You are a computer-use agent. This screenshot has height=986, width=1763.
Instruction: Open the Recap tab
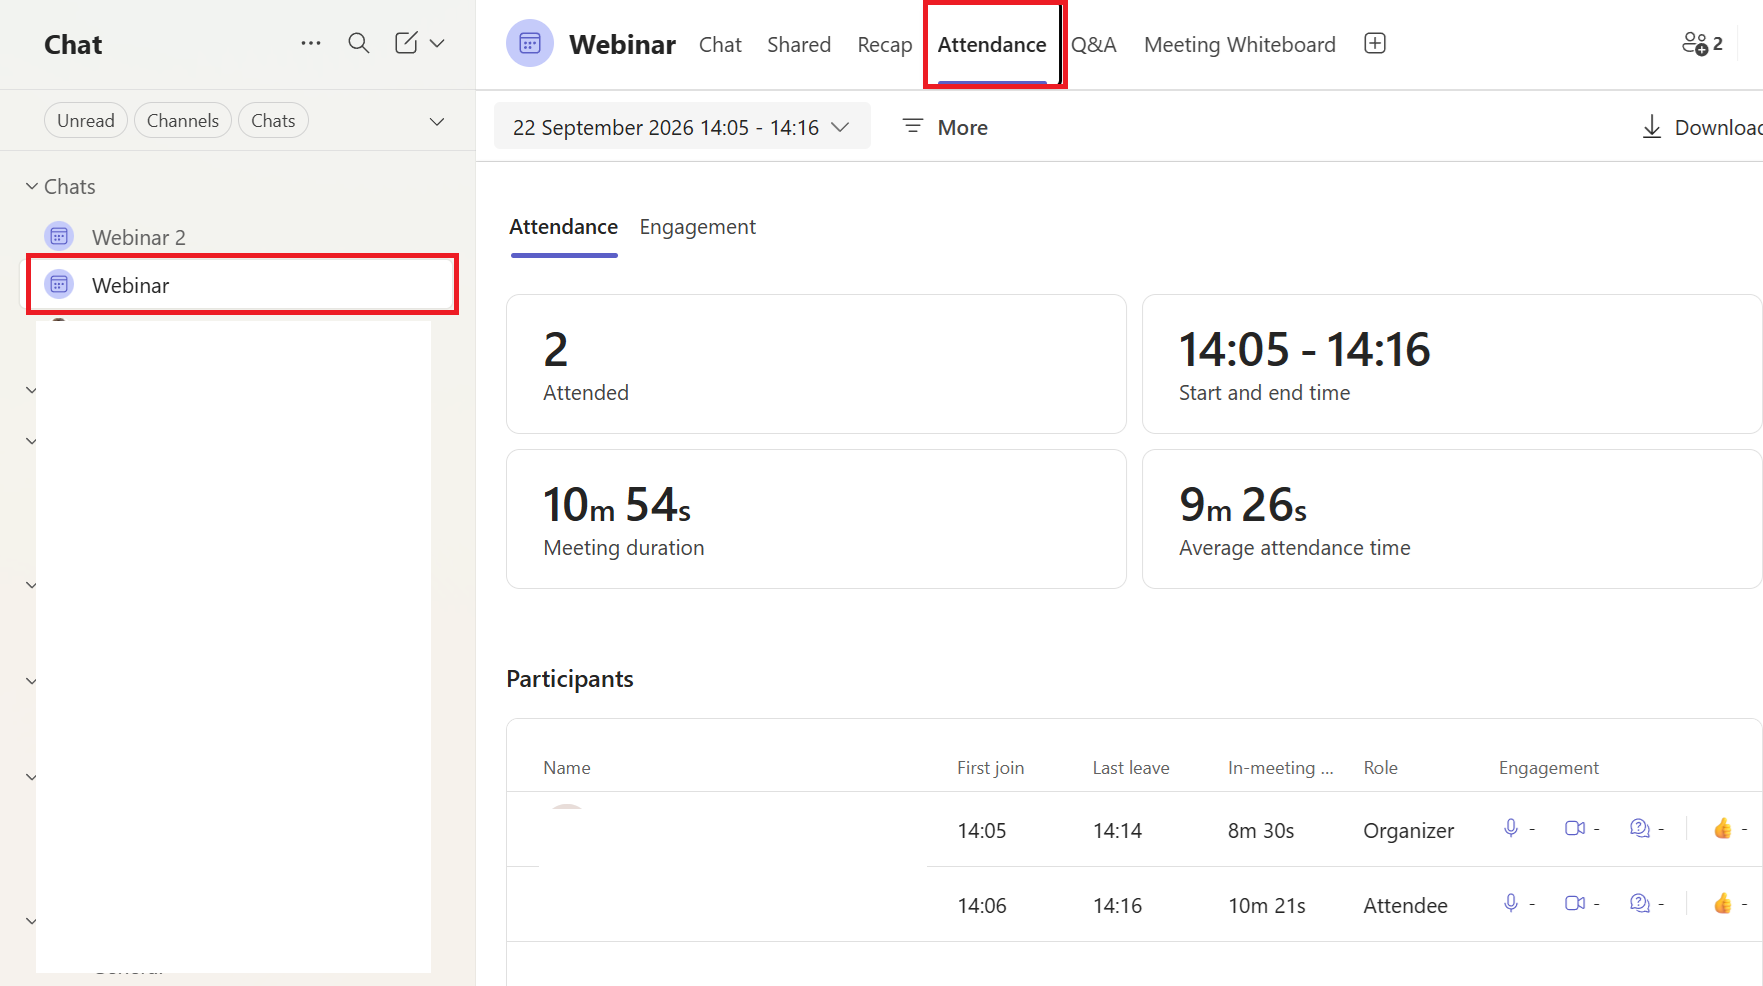tap(885, 45)
